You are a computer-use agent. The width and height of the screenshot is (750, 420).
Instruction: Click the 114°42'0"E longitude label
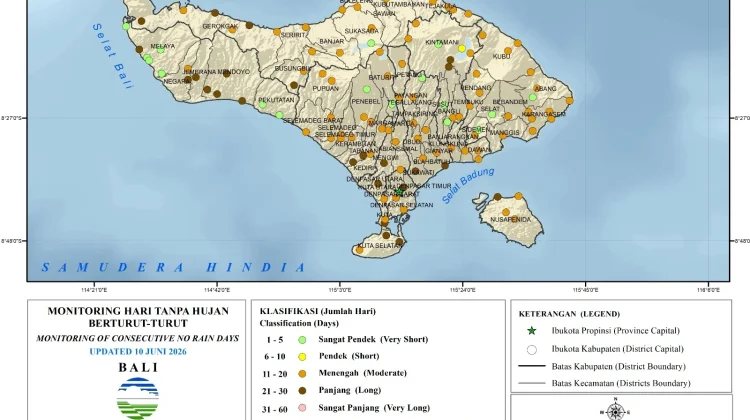pos(217,289)
